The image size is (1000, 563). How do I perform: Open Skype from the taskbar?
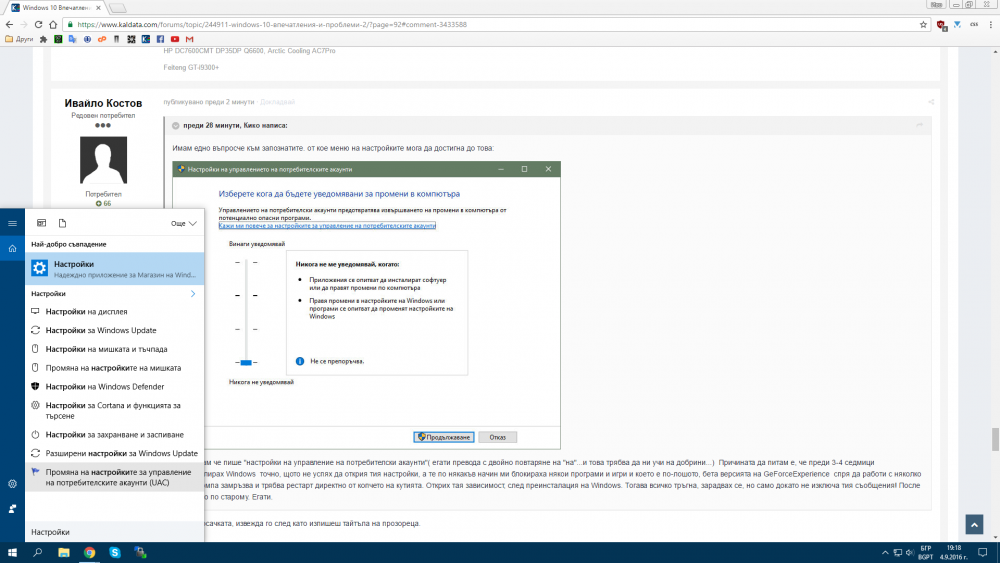click(115, 552)
